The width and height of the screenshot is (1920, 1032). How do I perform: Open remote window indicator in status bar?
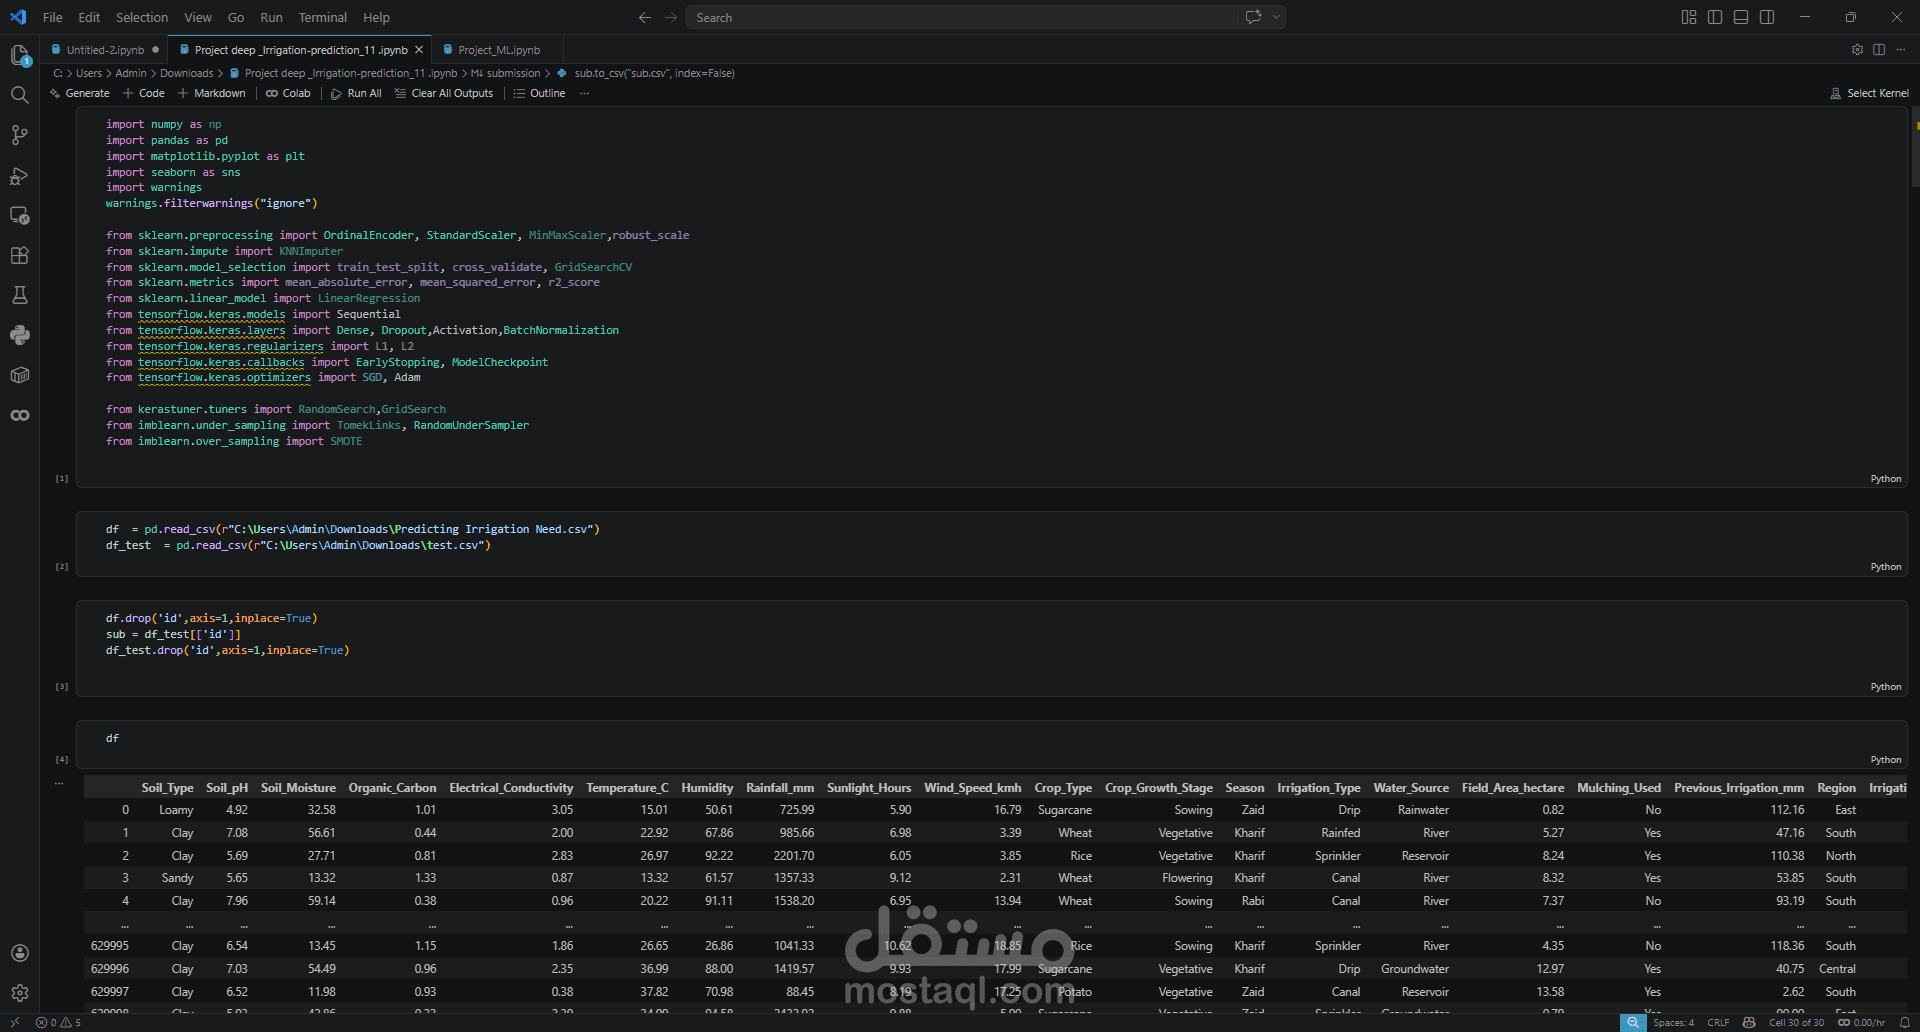coord(14,1022)
